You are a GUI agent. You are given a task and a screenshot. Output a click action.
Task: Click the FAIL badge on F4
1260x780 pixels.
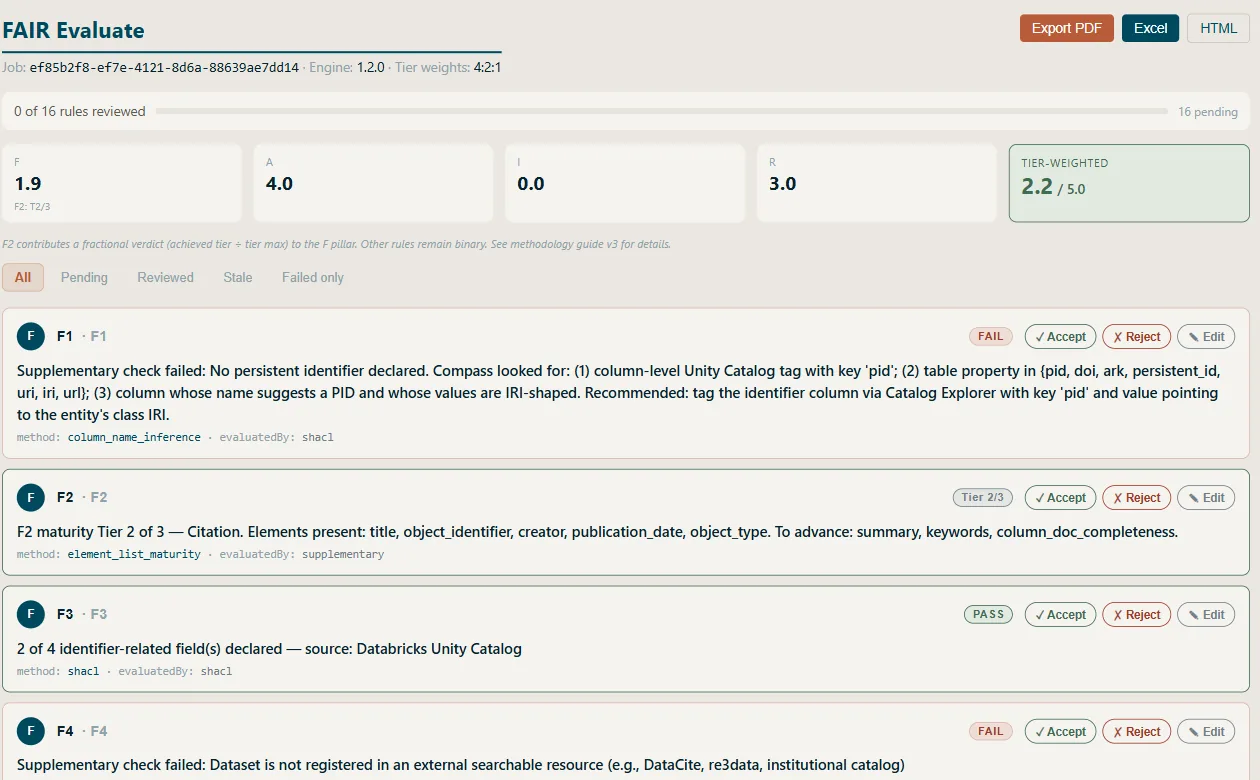pyautogui.click(x=991, y=731)
